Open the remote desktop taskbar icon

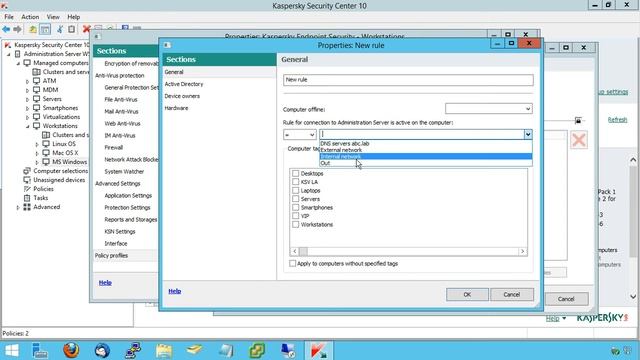(x=288, y=351)
